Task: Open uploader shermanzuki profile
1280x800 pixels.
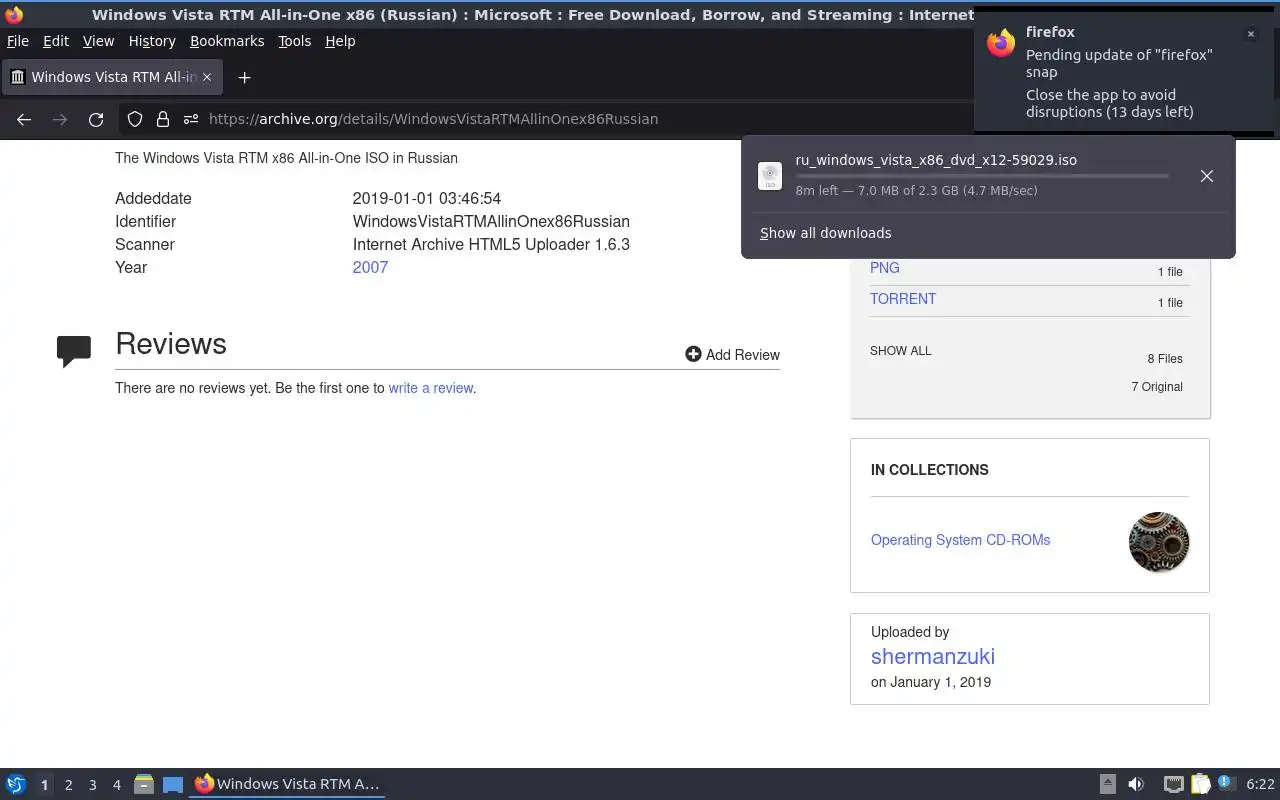Action: click(x=932, y=657)
